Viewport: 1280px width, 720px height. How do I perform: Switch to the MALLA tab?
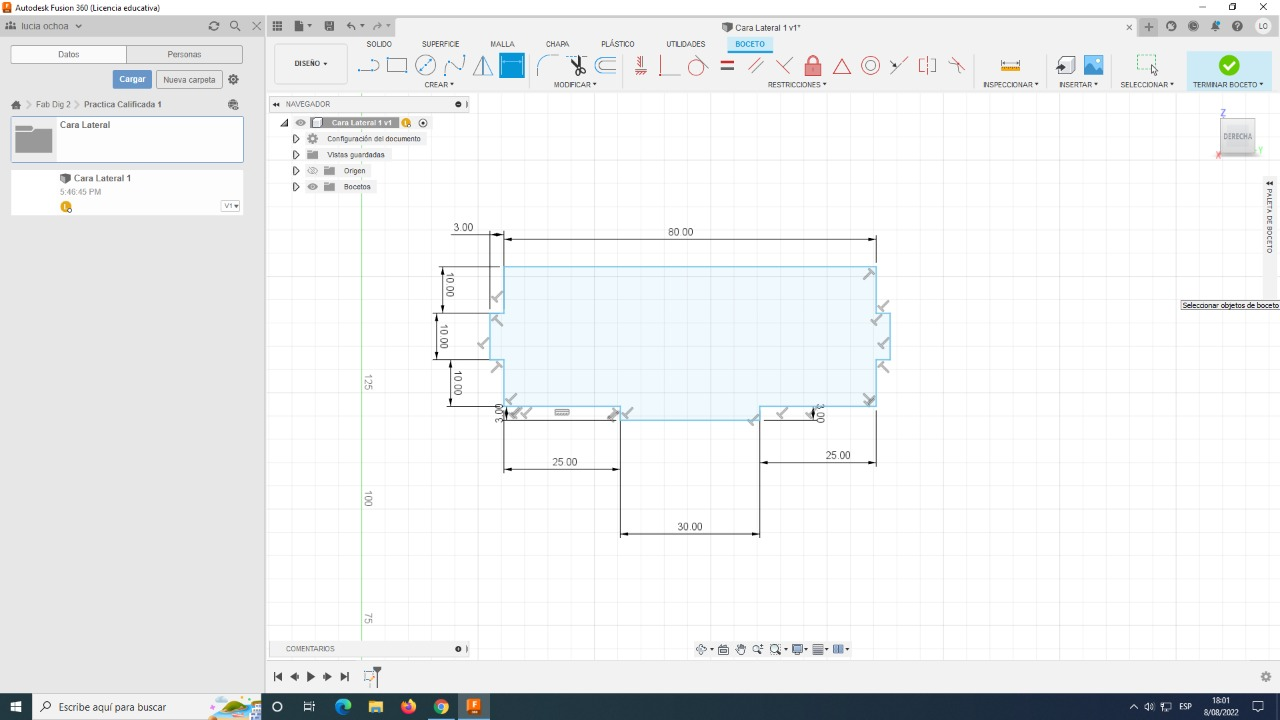[x=502, y=44]
